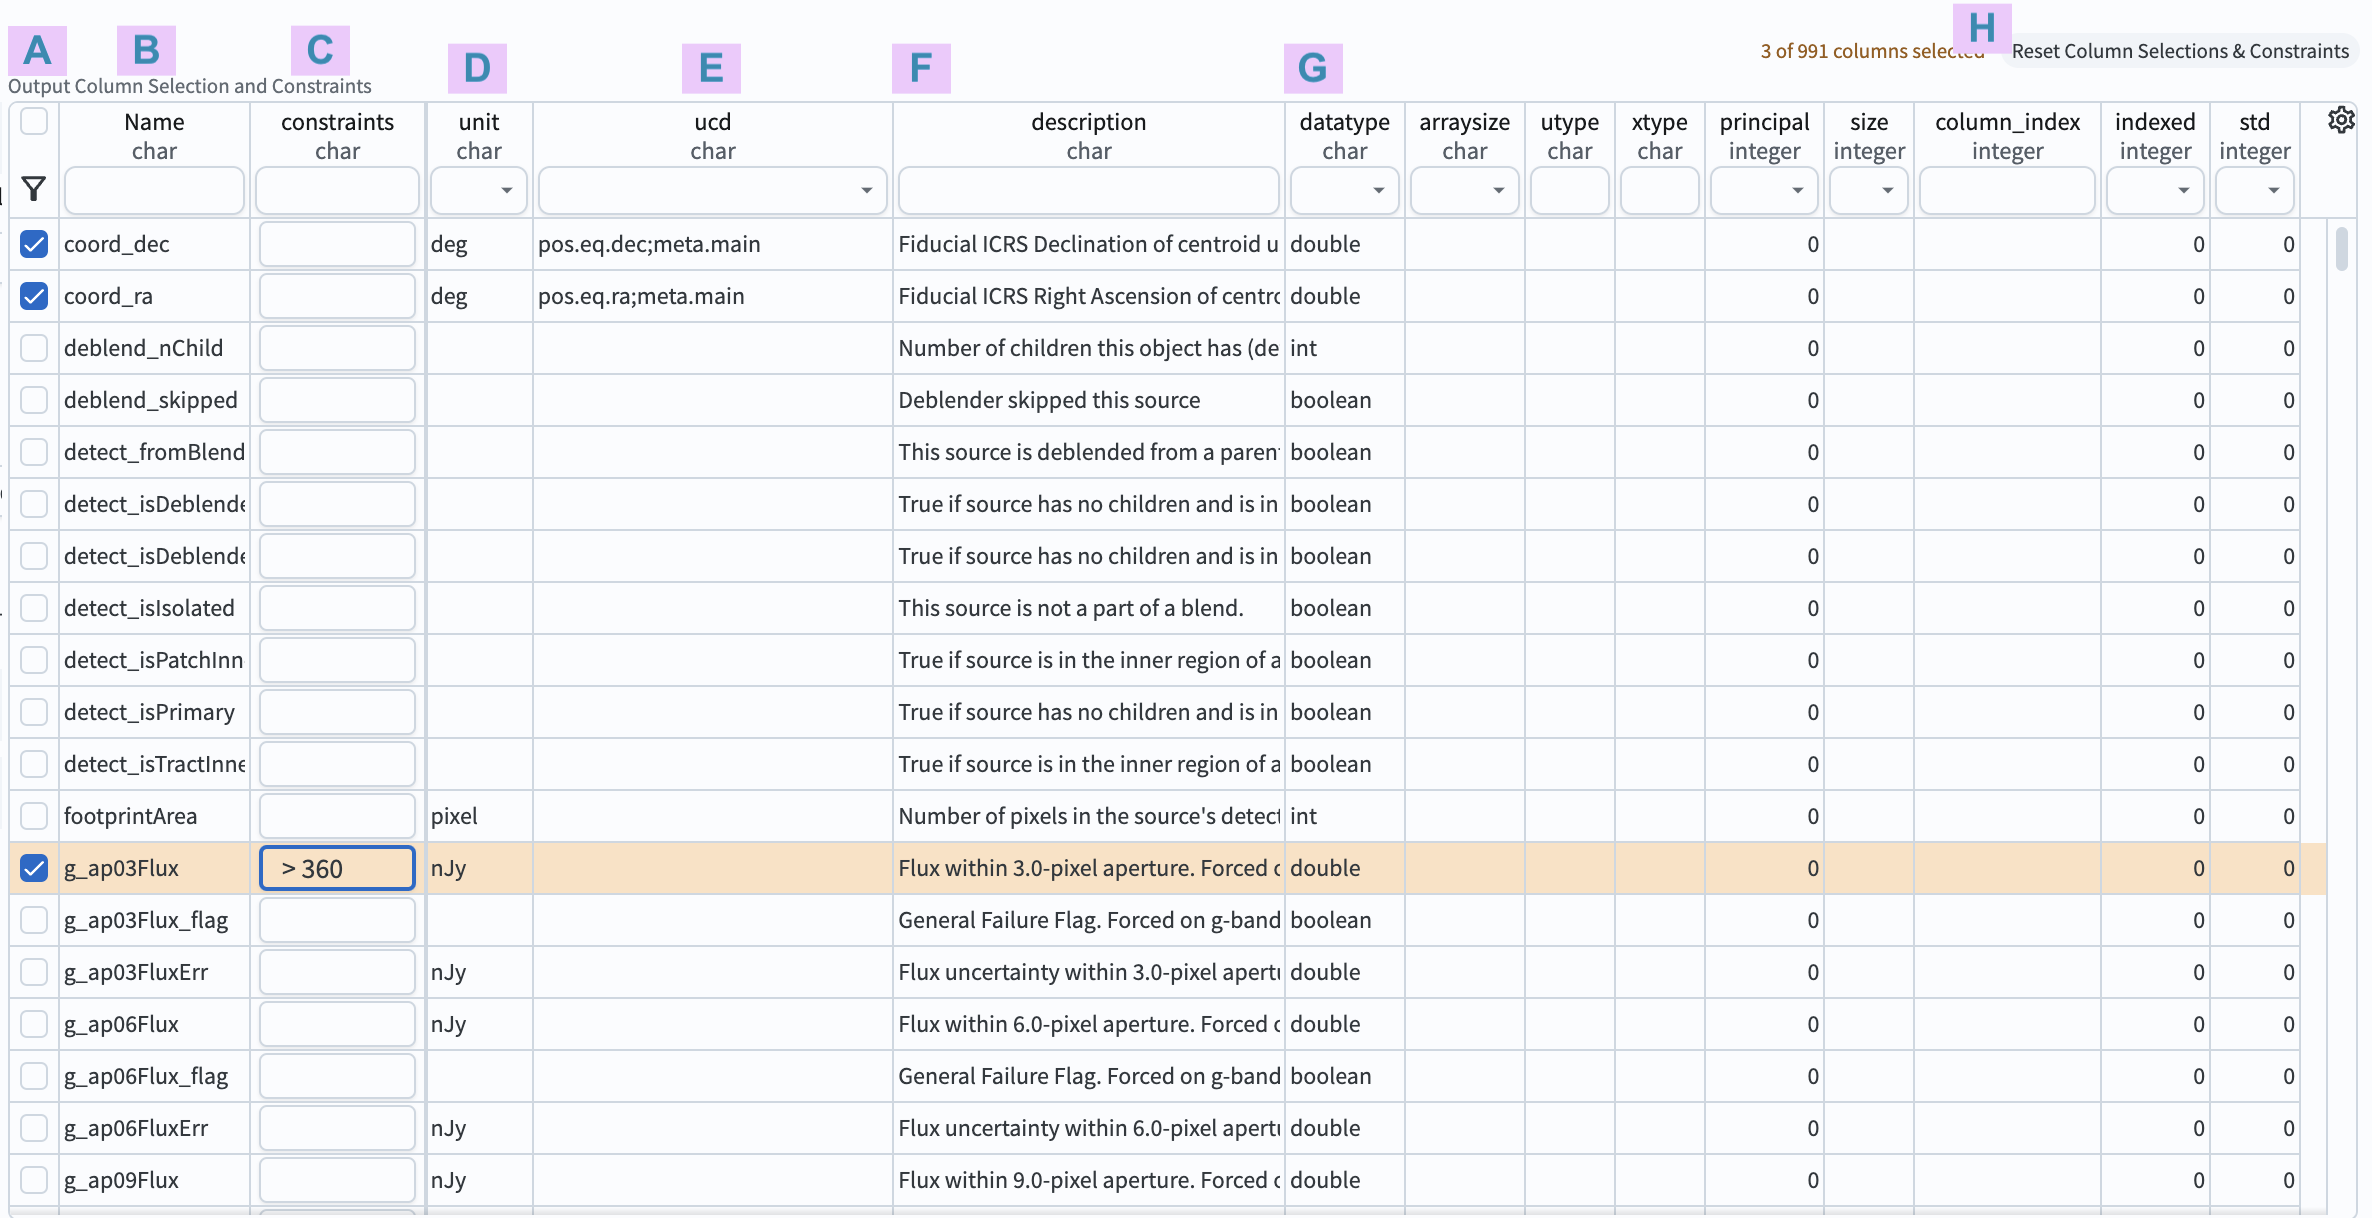The width and height of the screenshot is (2372, 1218).
Task: Check the footprintArea column for output
Action: pos(34,816)
